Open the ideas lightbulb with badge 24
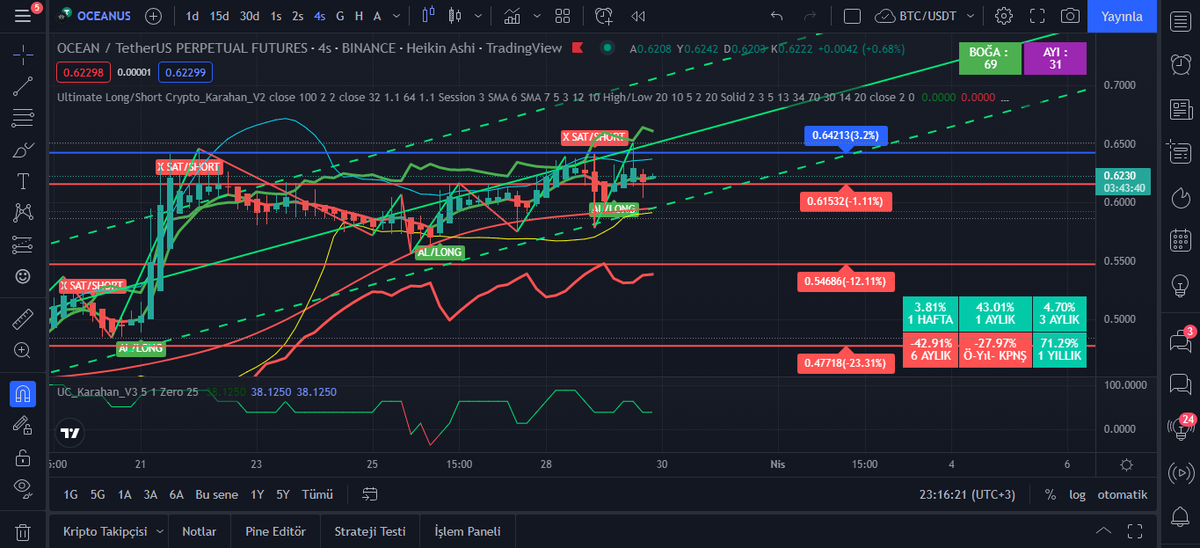Screen dimensions: 1200x548 tap(1180, 428)
